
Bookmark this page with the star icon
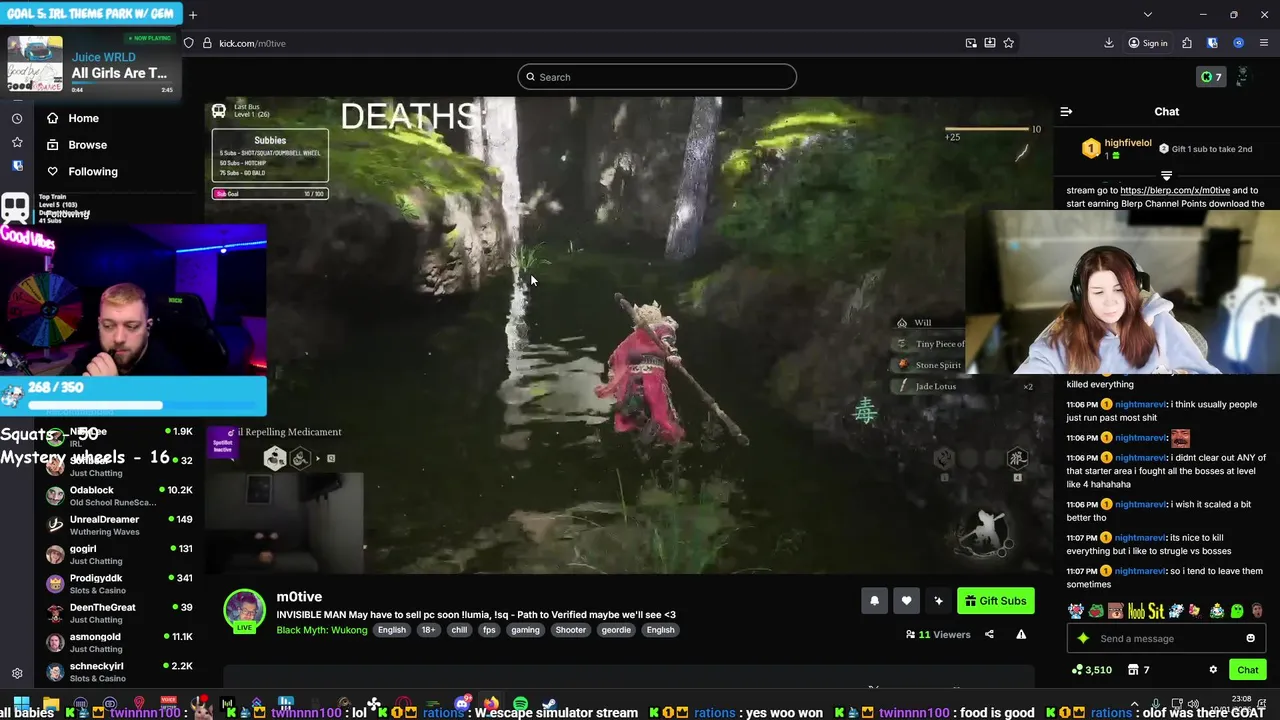coord(1008,43)
